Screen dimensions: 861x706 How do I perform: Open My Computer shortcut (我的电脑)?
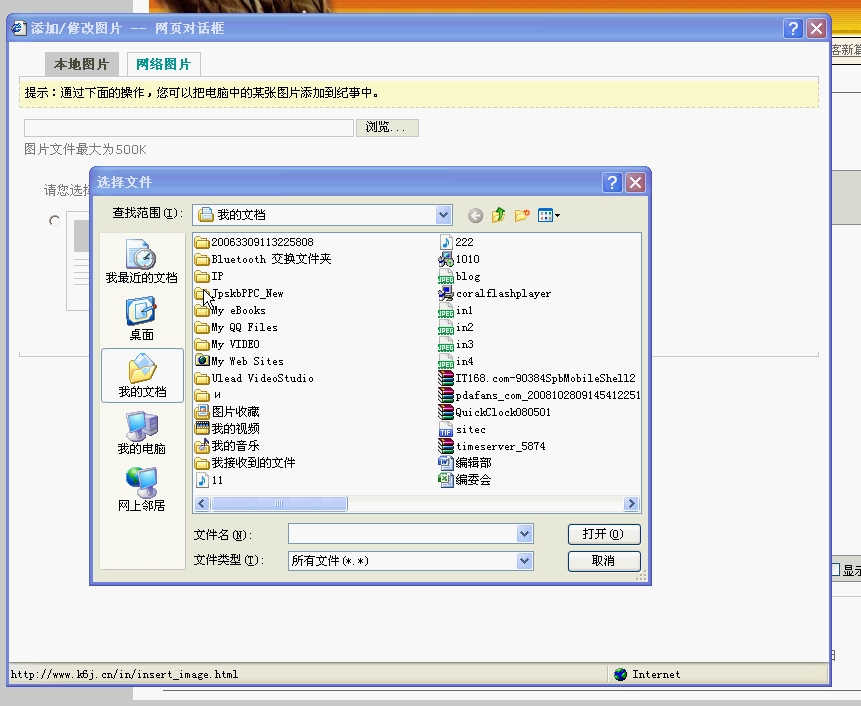tap(142, 433)
